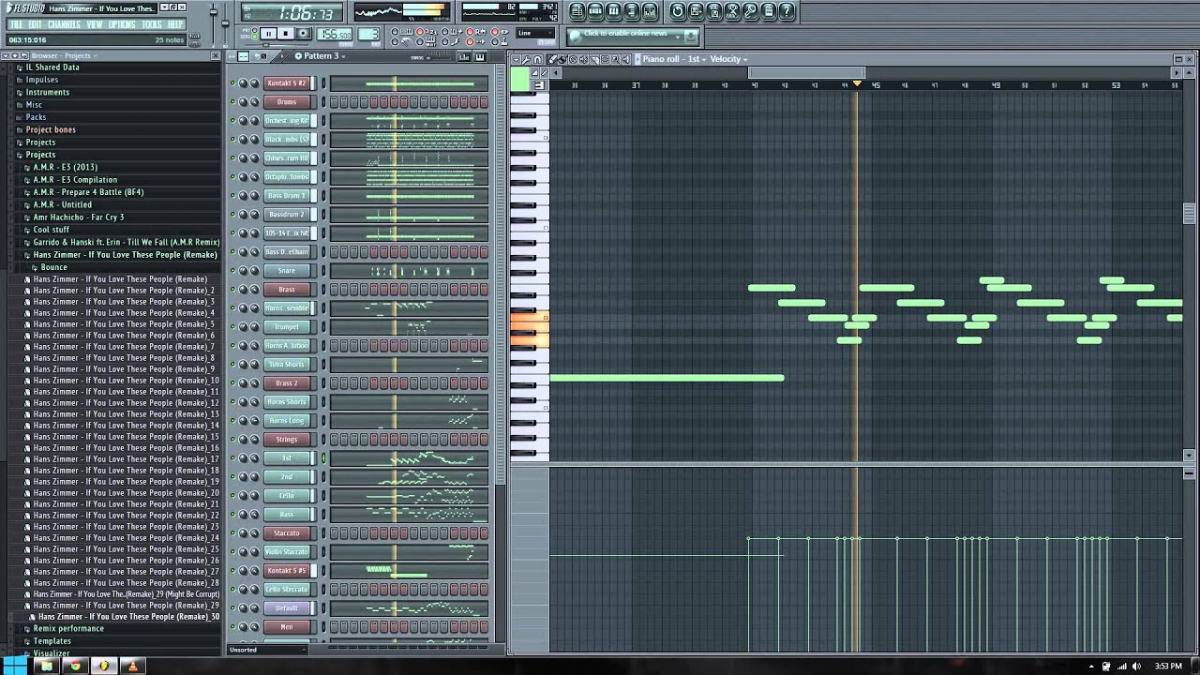Open VLC player from the taskbar
1200x675 pixels.
tap(133, 666)
